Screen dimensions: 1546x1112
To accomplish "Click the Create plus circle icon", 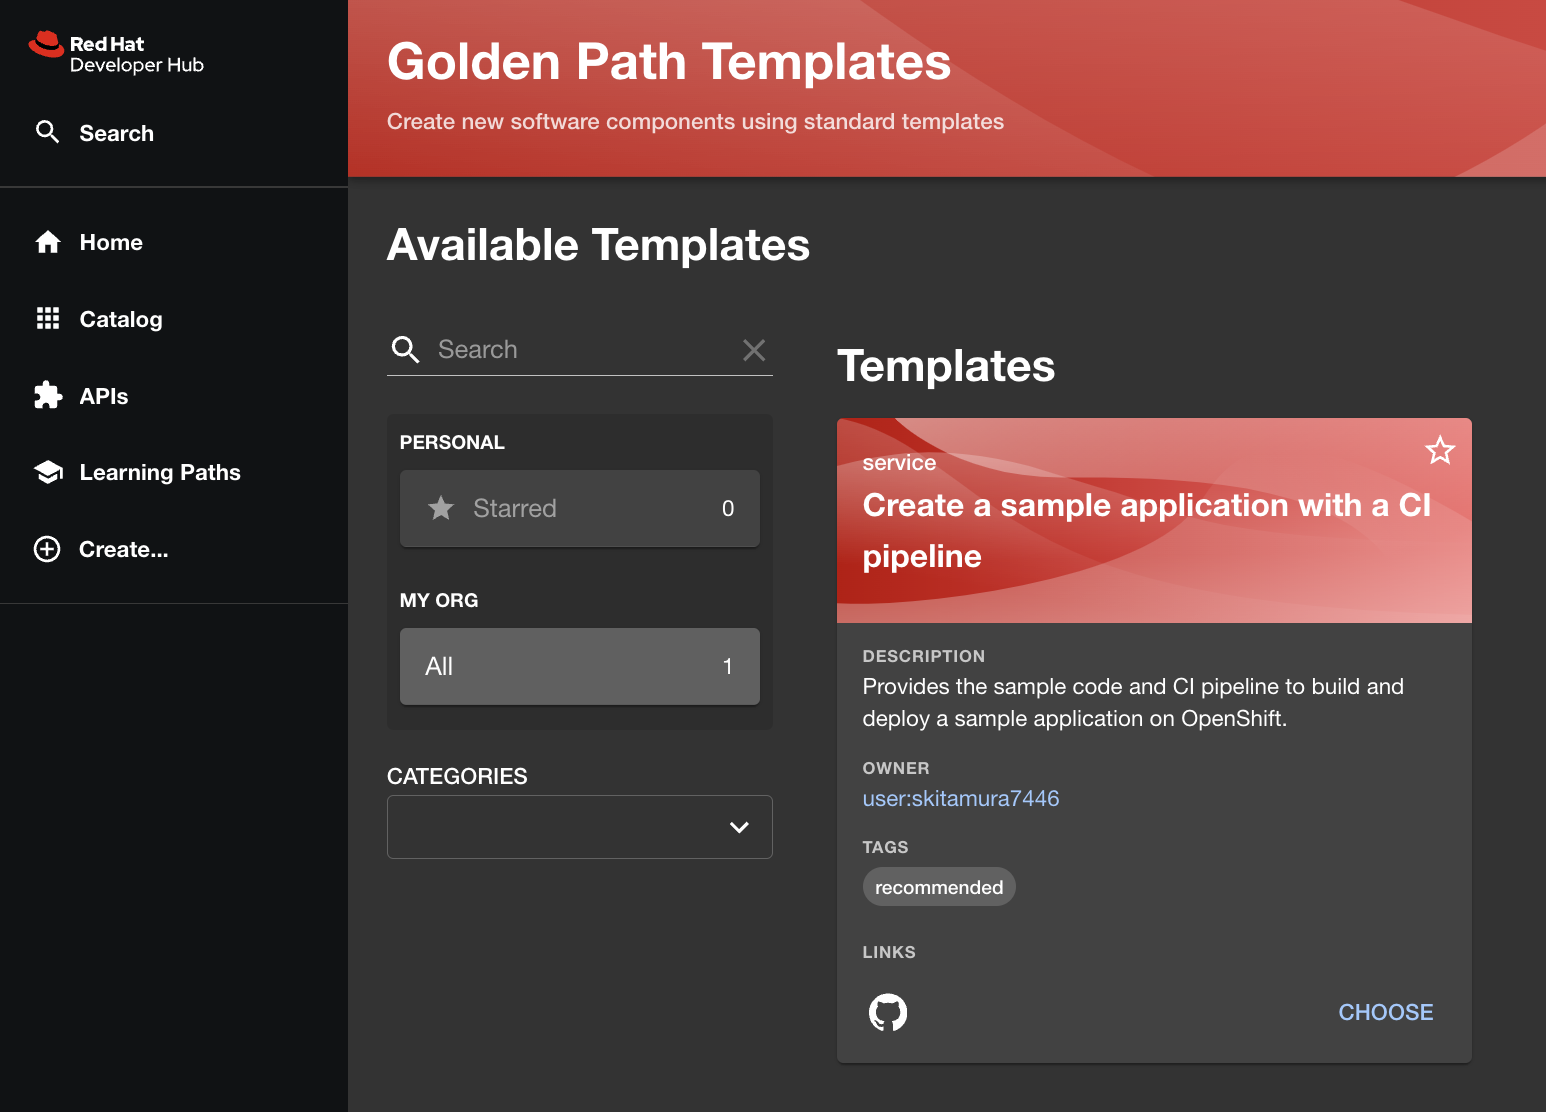I will click(47, 549).
